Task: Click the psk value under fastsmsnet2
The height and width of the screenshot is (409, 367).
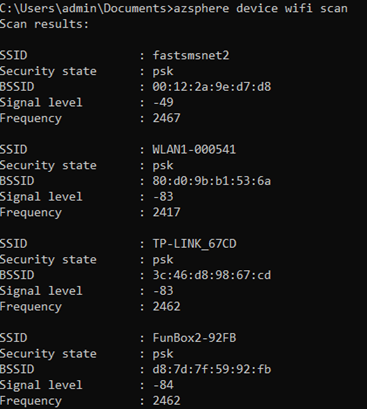Action: (x=163, y=71)
